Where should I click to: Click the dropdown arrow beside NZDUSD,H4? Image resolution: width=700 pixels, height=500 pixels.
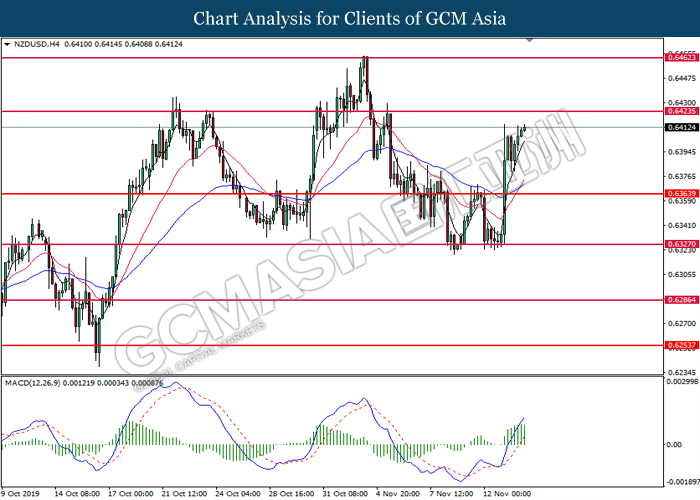coord(7,44)
